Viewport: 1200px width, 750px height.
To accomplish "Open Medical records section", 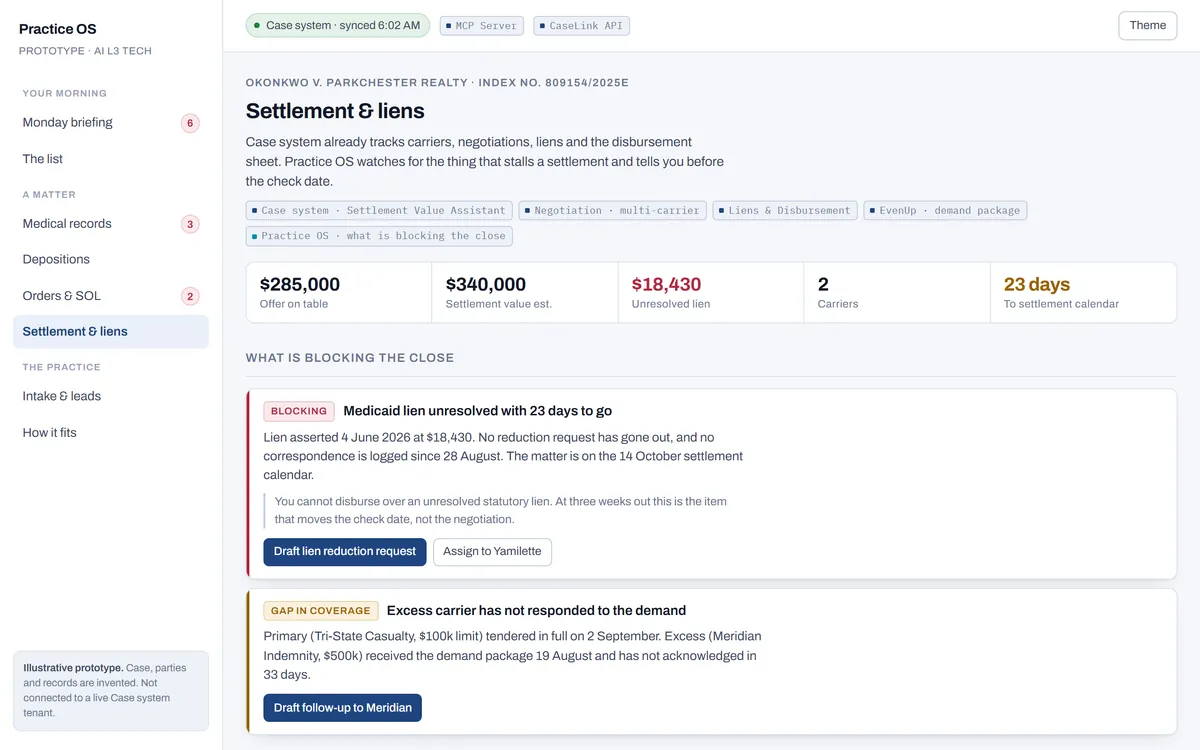I will click(x=111, y=224).
